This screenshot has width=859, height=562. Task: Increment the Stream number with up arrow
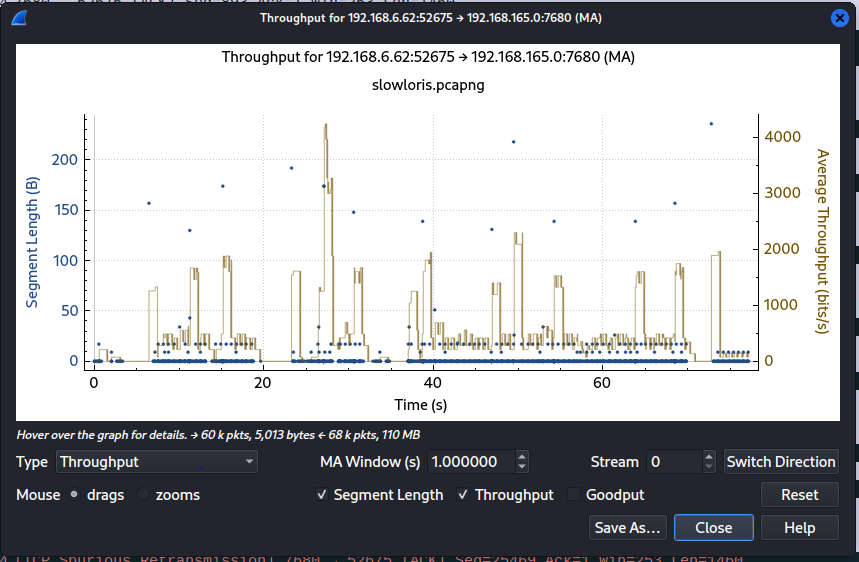click(709, 456)
